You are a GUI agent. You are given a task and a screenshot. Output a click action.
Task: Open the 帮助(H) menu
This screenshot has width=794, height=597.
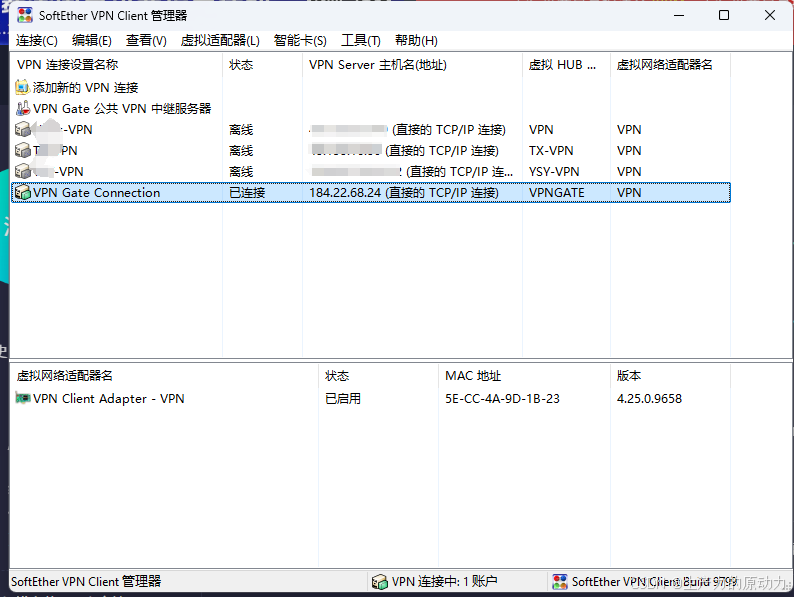pyautogui.click(x=416, y=41)
